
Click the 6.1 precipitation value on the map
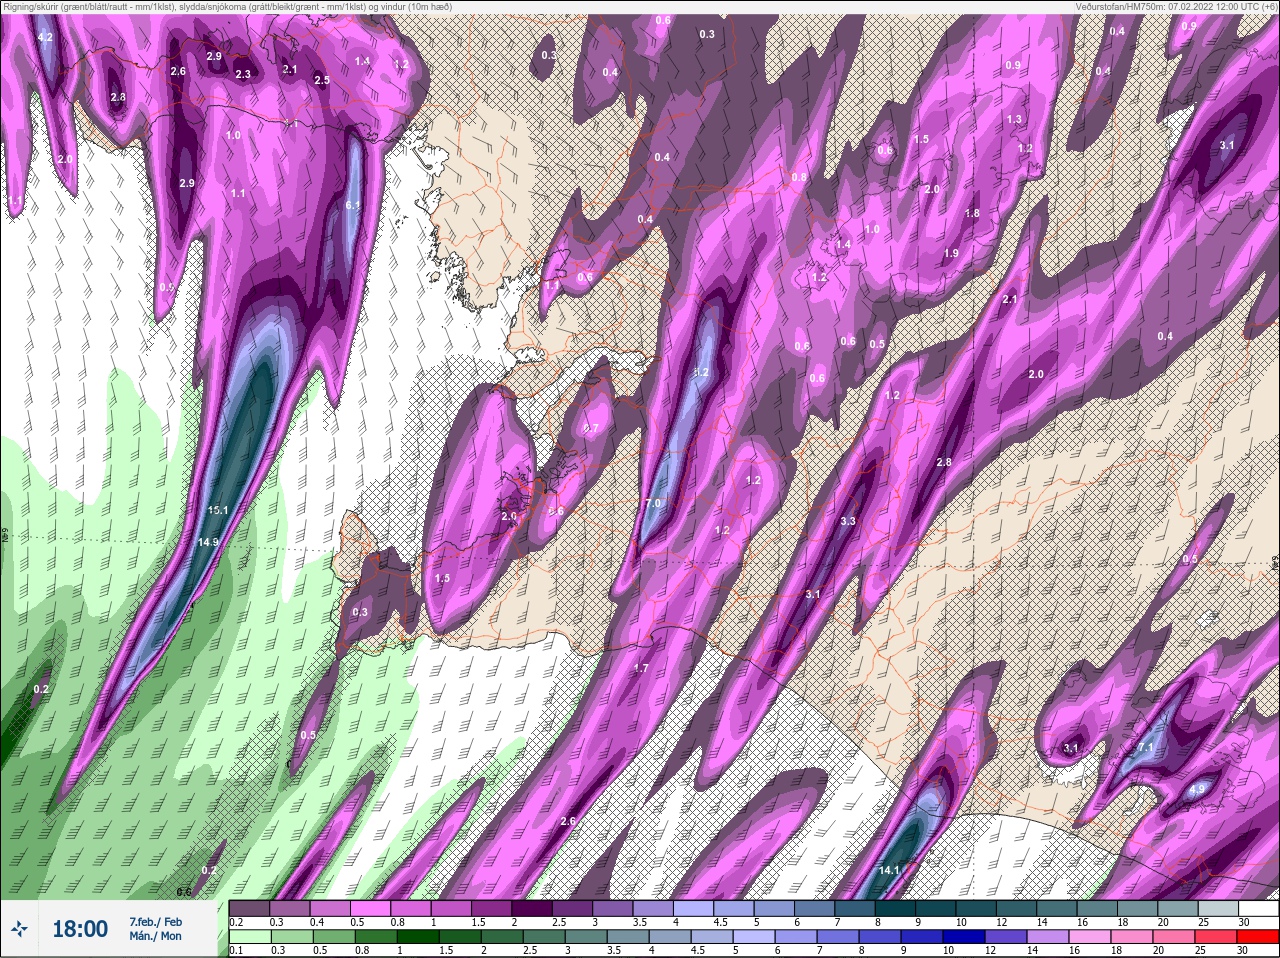352,205
